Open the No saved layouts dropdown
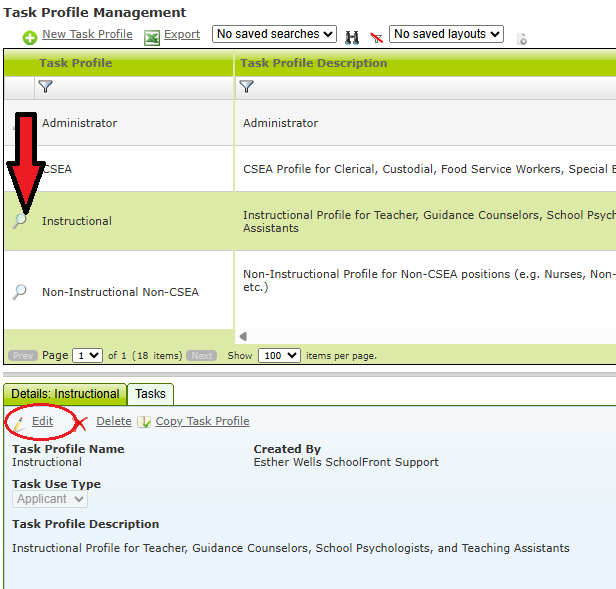 tap(446, 34)
